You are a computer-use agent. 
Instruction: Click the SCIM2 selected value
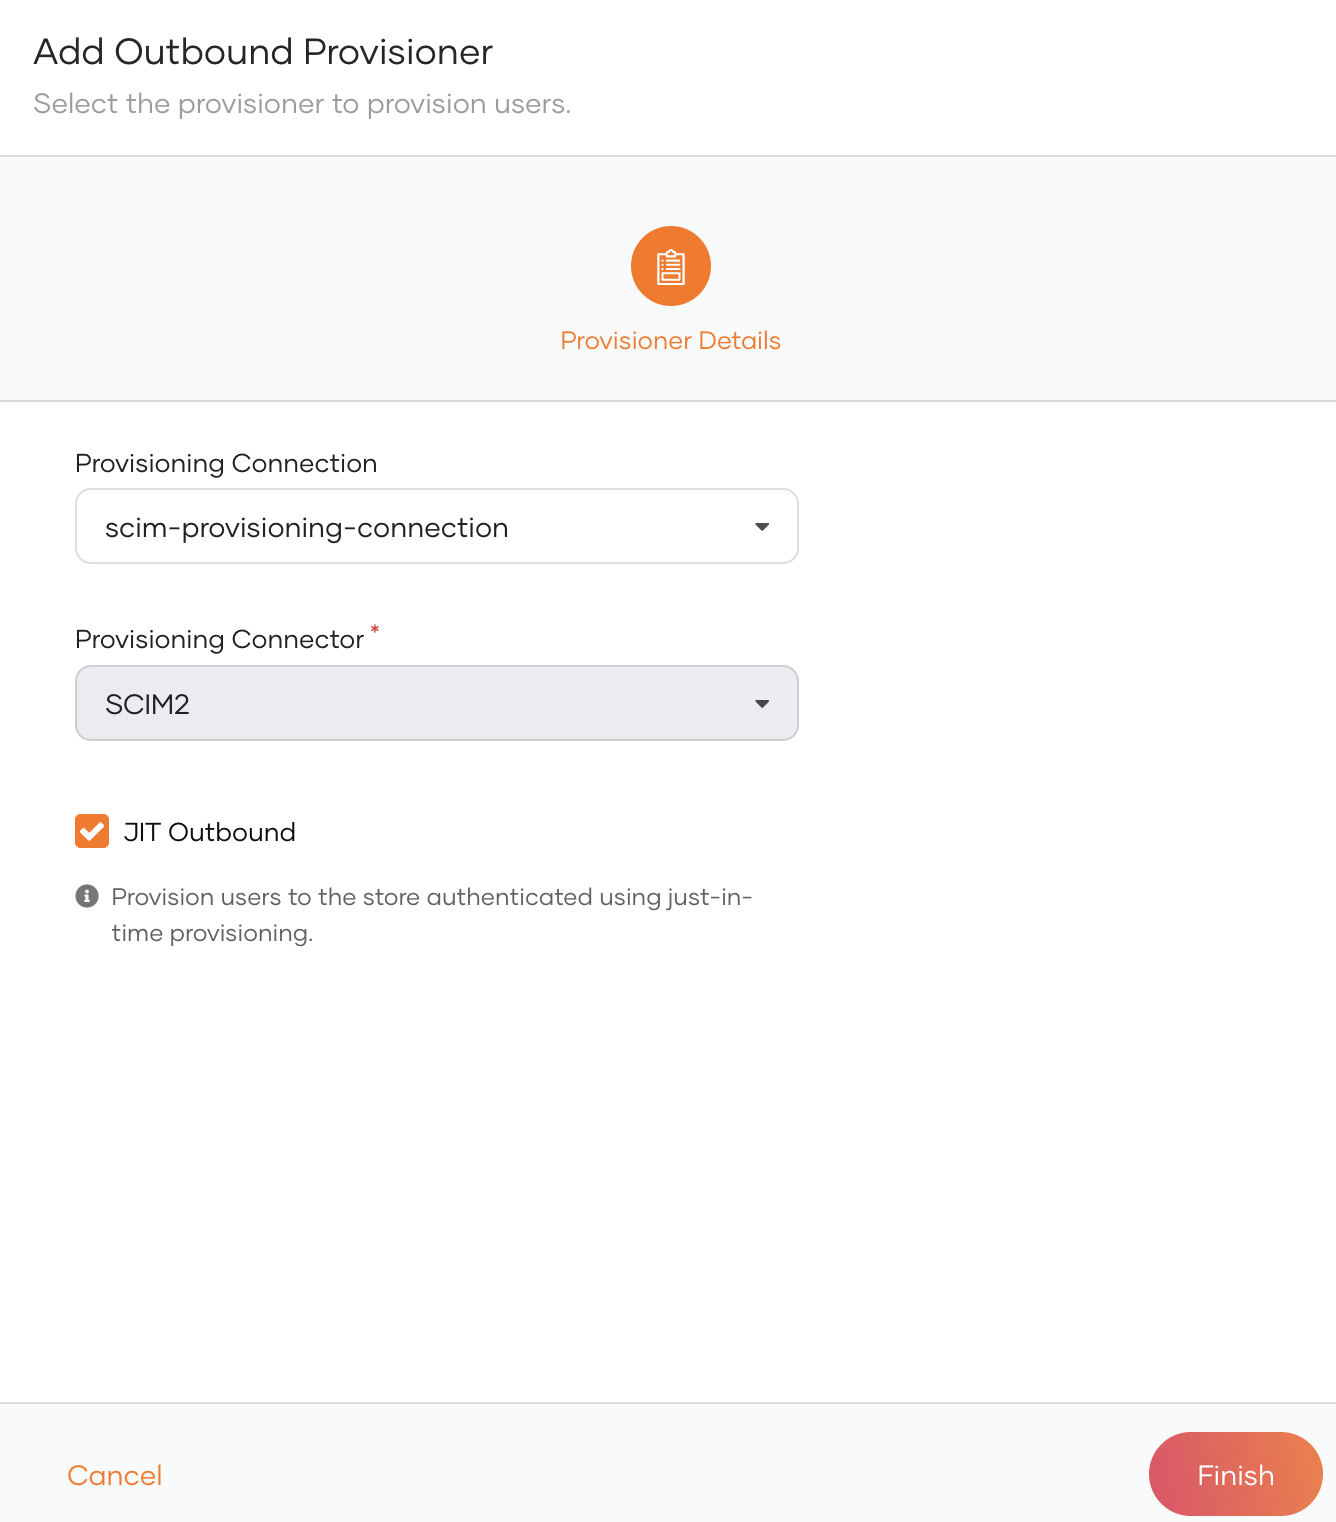coord(147,705)
